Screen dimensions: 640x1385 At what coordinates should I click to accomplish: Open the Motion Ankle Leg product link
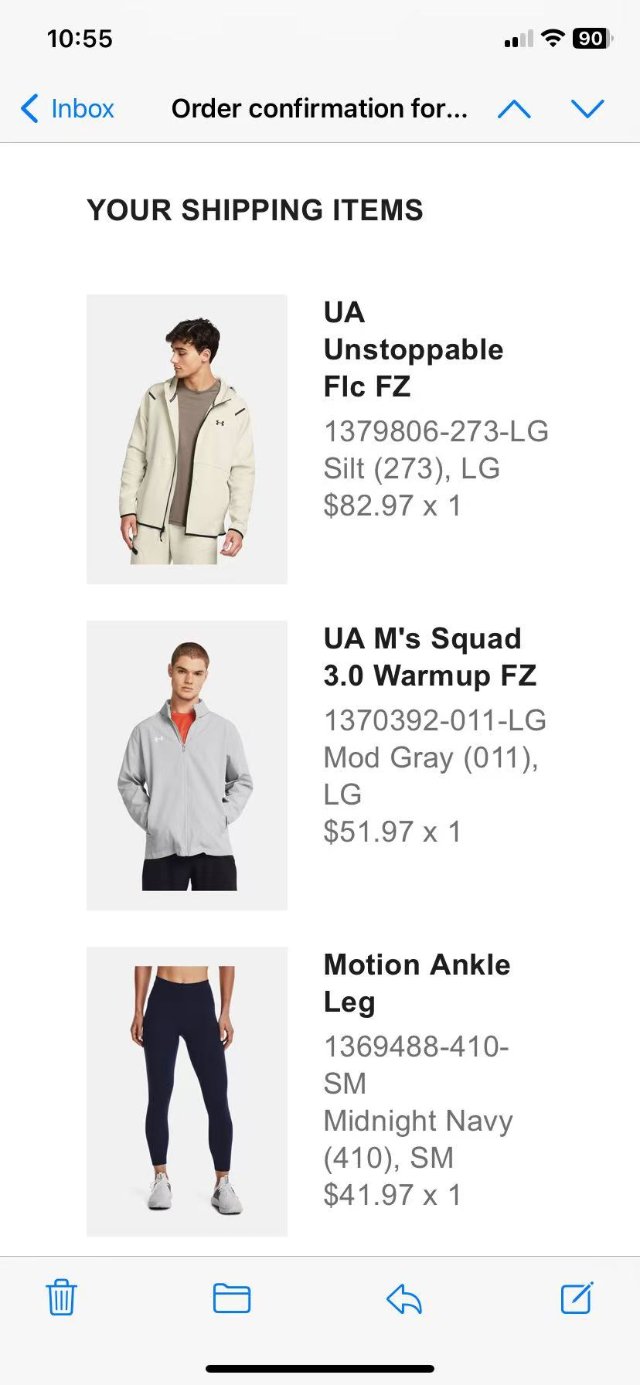(417, 983)
